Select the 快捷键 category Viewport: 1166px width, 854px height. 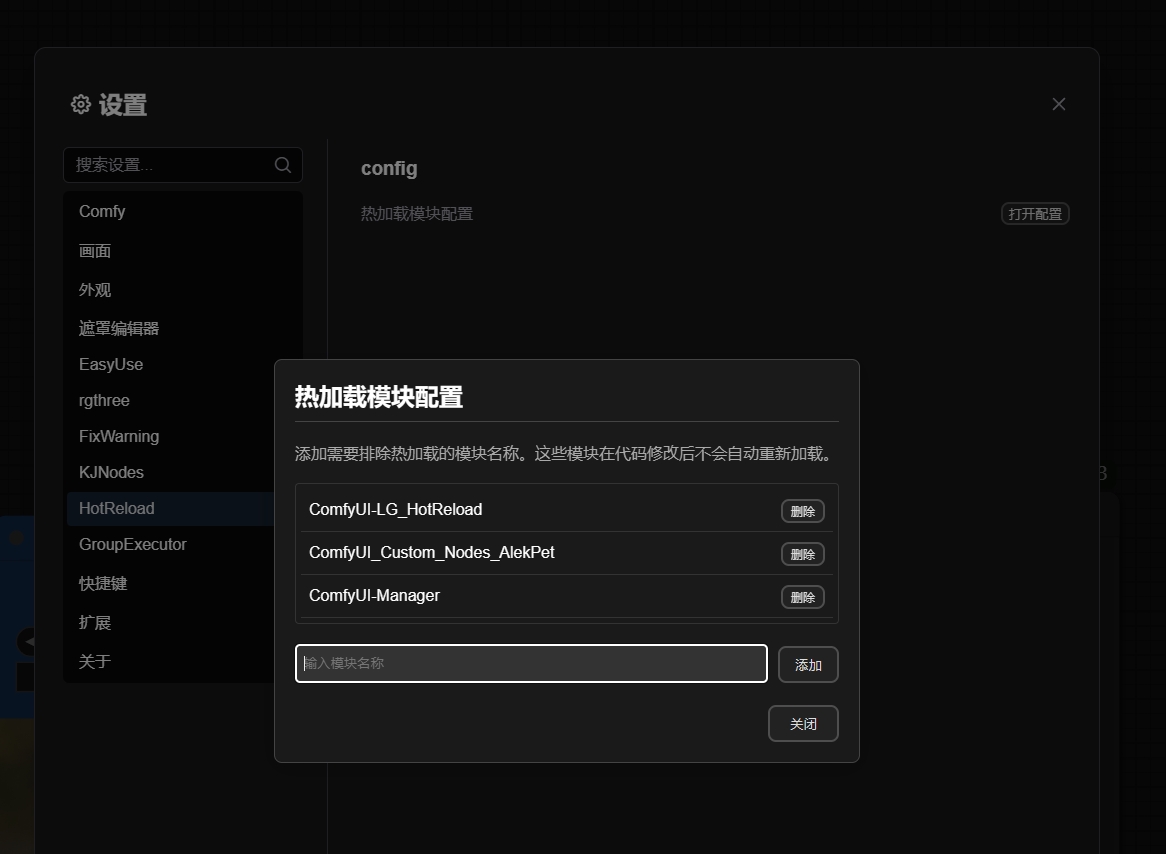[171, 583]
